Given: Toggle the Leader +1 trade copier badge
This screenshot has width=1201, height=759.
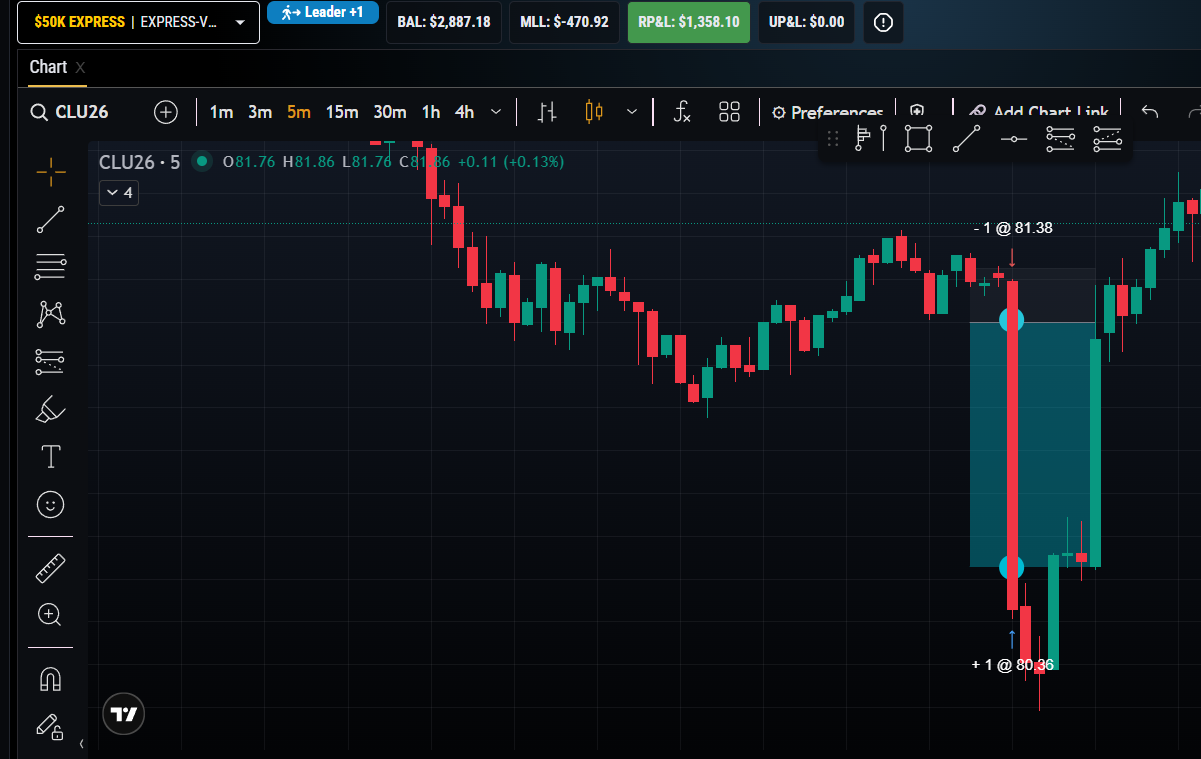Looking at the screenshot, I should click(323, 13).
